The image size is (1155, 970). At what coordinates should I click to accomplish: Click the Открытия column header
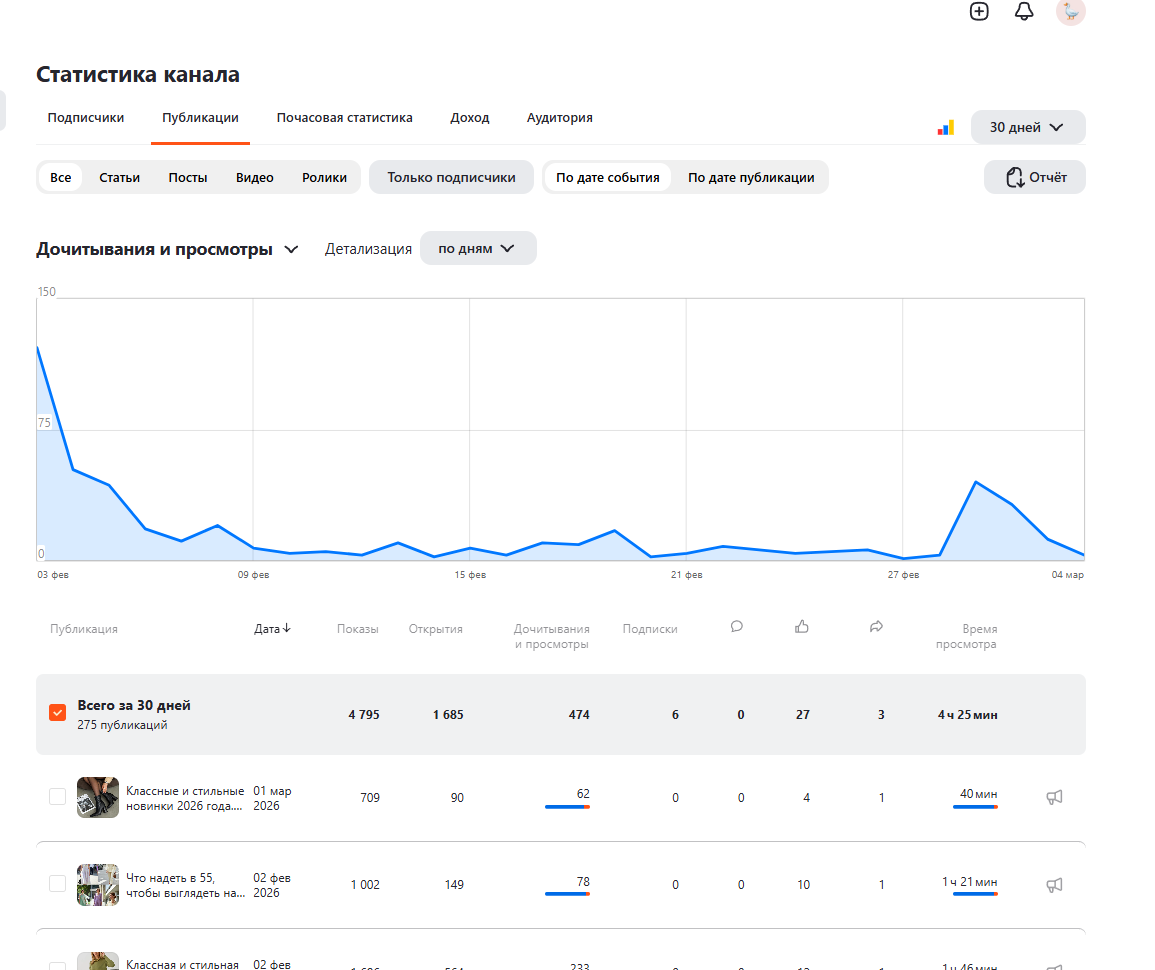435,629
